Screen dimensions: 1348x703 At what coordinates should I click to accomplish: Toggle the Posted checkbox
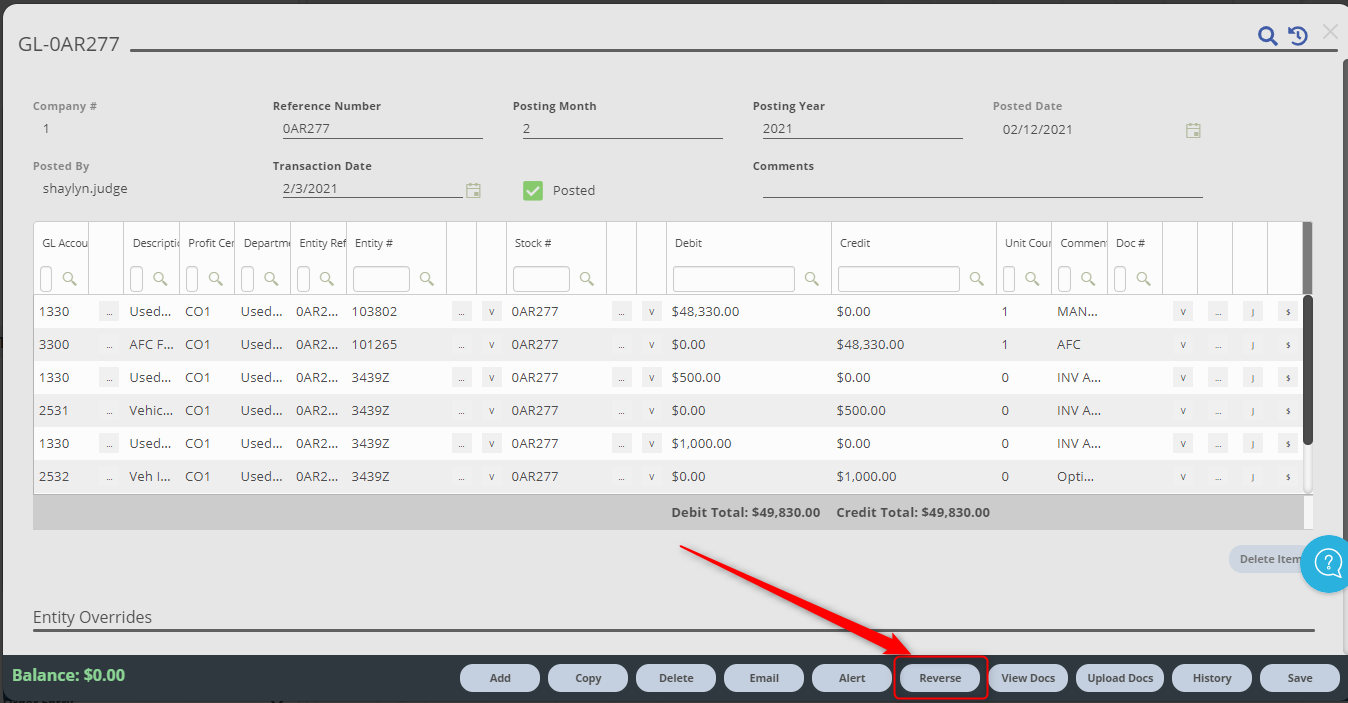[533, 190]
